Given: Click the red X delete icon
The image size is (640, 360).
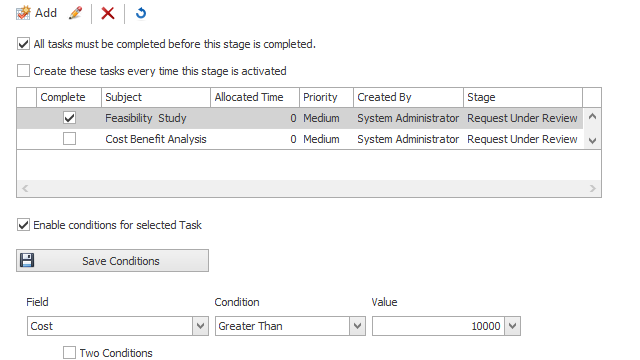Looking at the screenshot, I should [108, 13].
